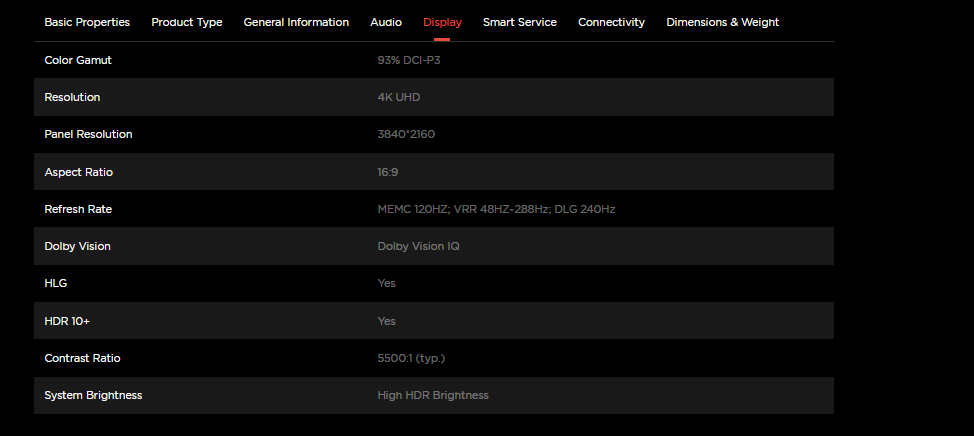
Task: Click the 3840*2160 value text
Action: click(x=406, y=134)
